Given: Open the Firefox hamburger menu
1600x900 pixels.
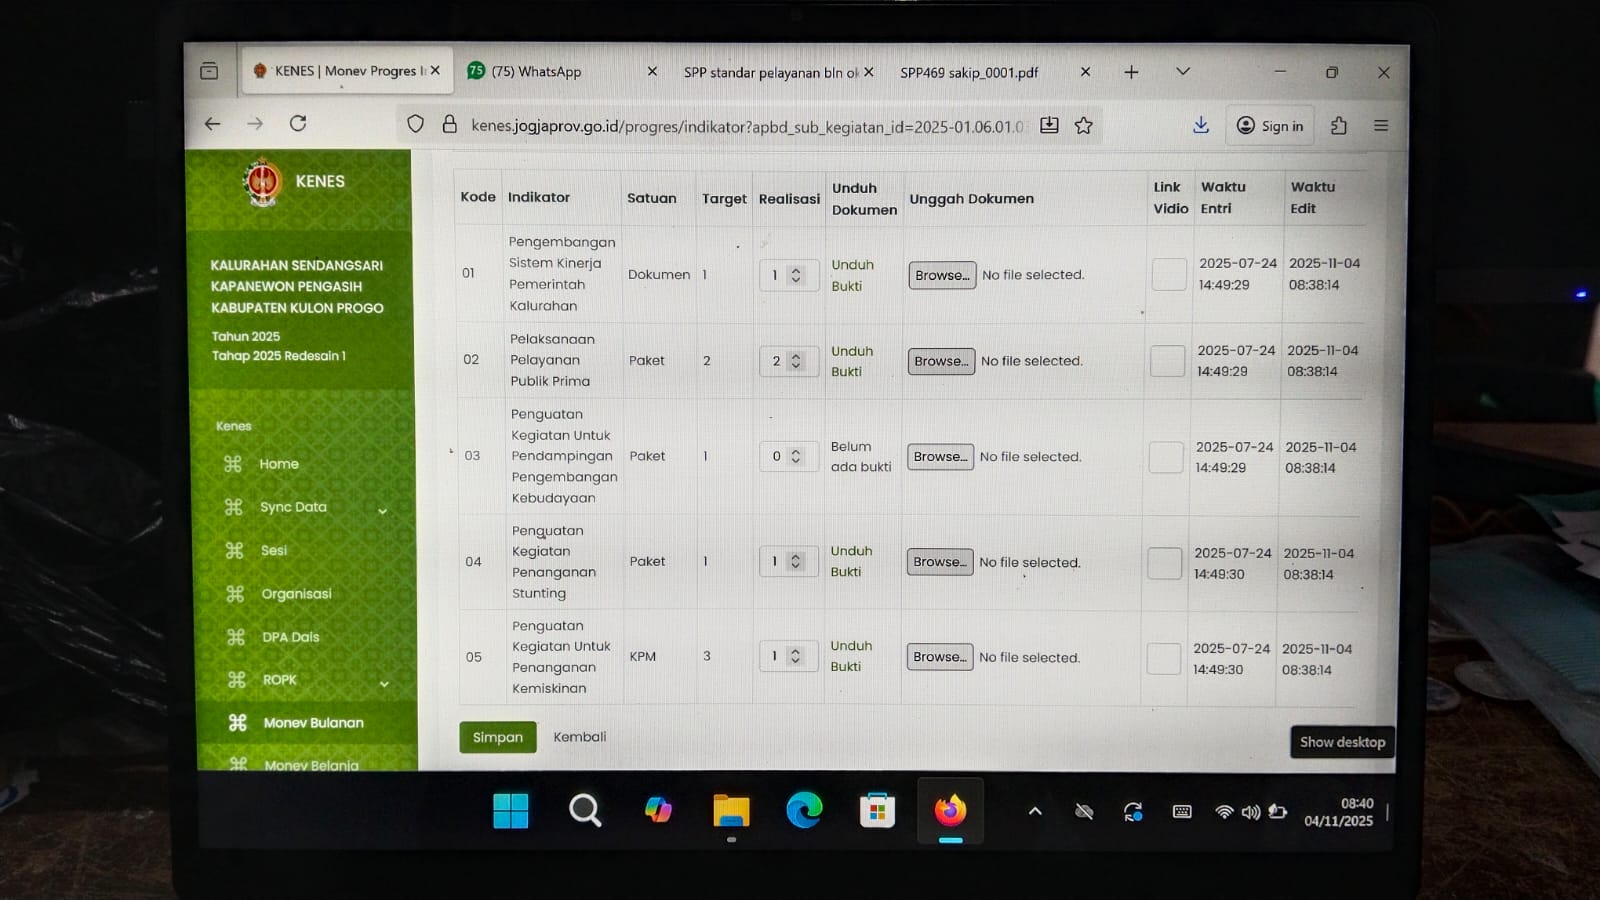Looking at the screenshot, I should click(x=1381, y=126).
